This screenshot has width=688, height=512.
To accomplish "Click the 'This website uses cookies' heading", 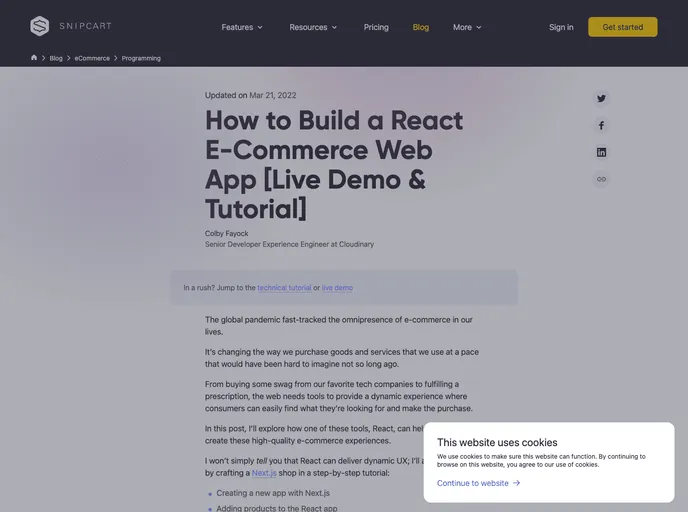I will point(497,442).
